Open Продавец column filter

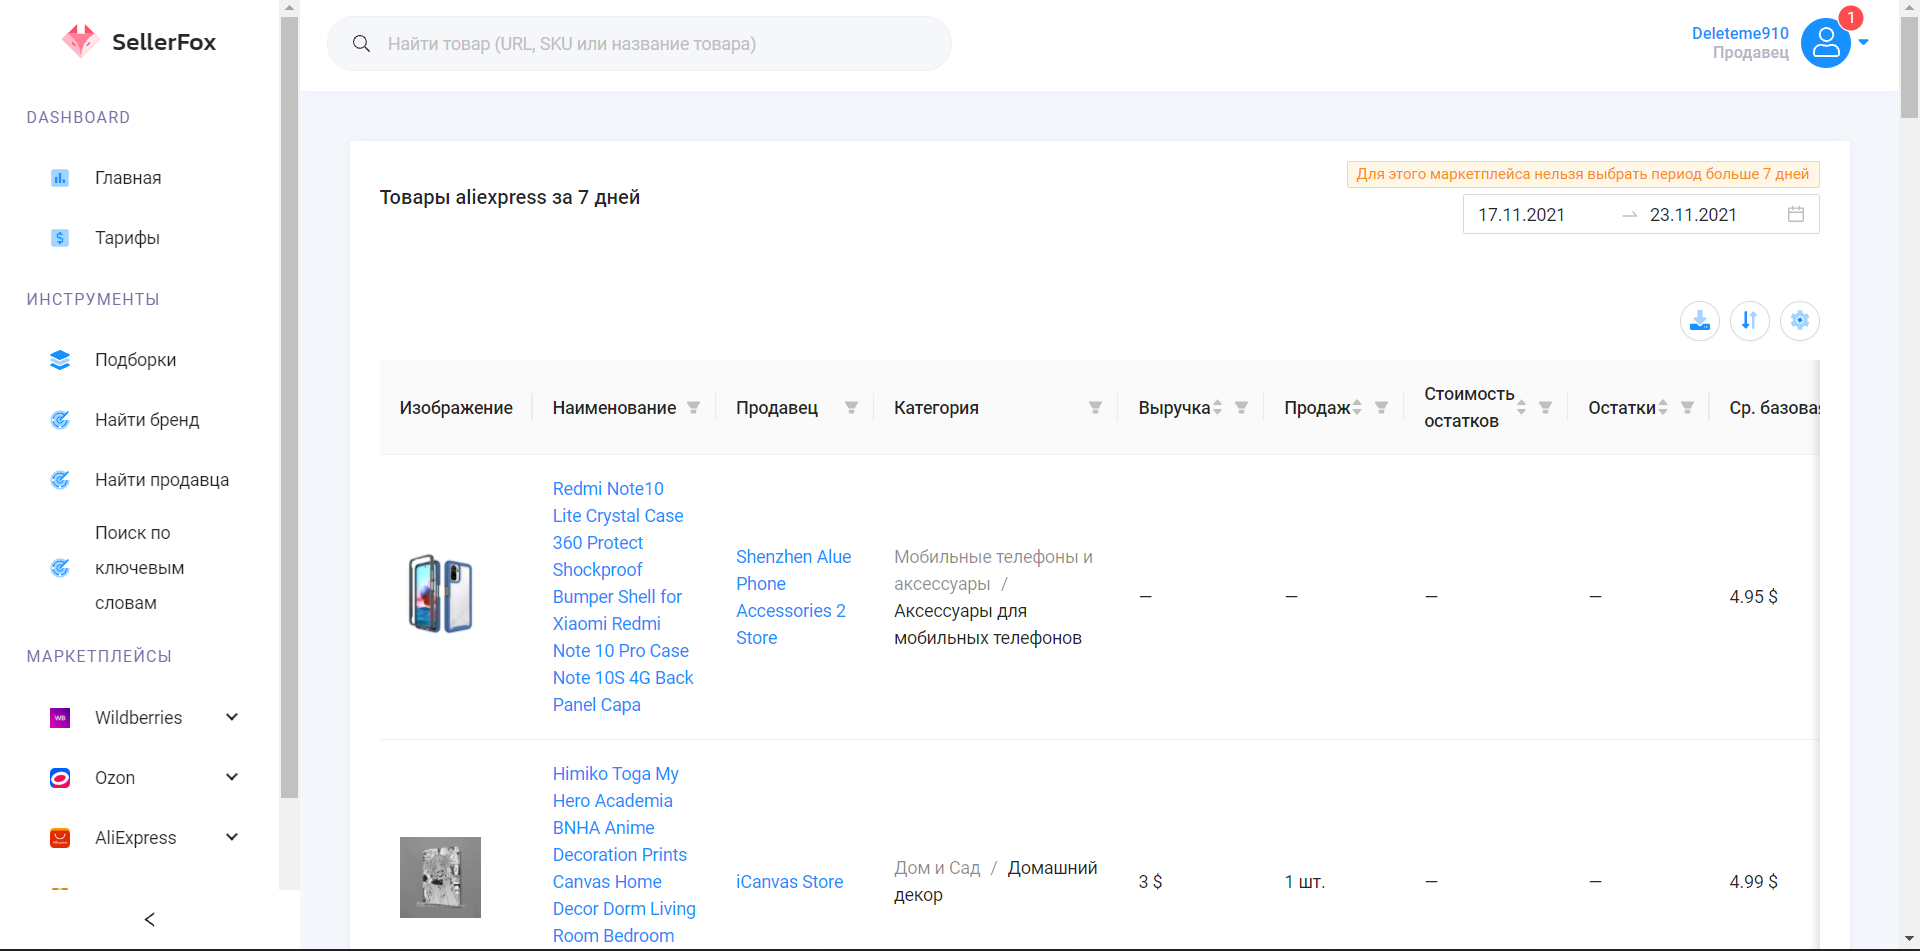851,408
